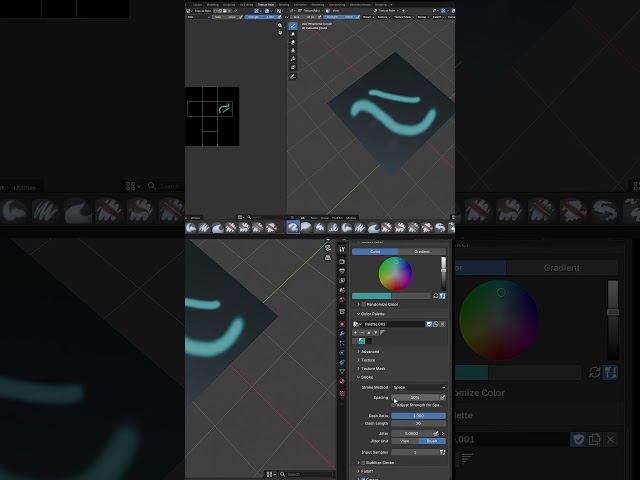Click the teal swatch in the palette
This screenshot has width=640, height=480.
[x=362, y=341]
